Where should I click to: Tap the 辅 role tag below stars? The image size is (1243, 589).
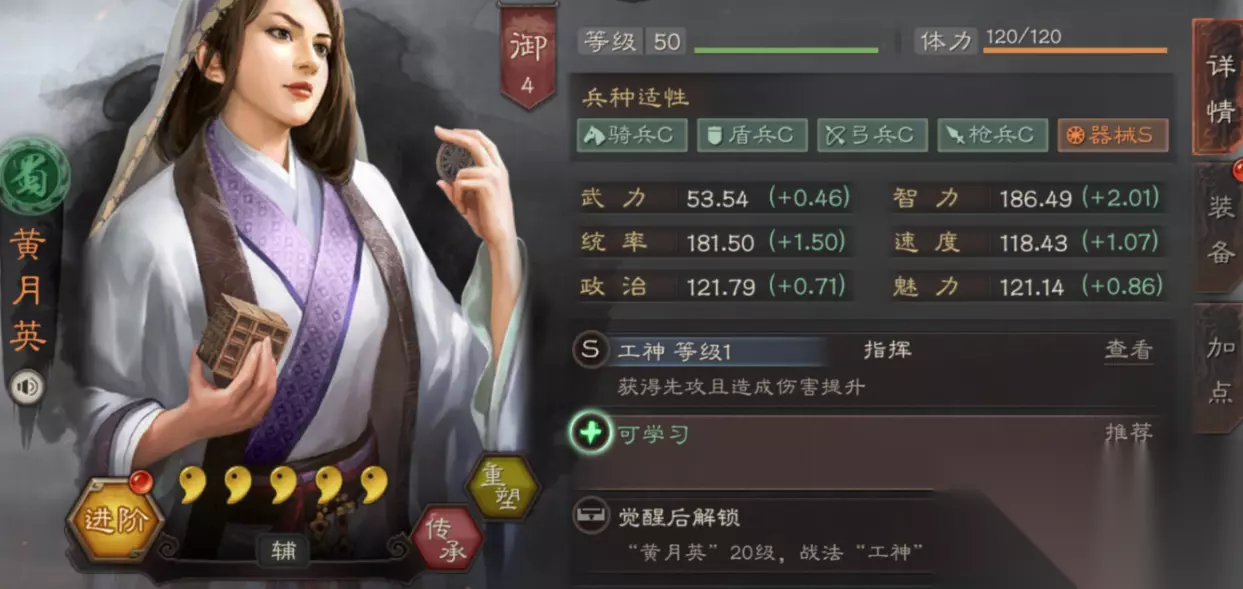[283, 549]
